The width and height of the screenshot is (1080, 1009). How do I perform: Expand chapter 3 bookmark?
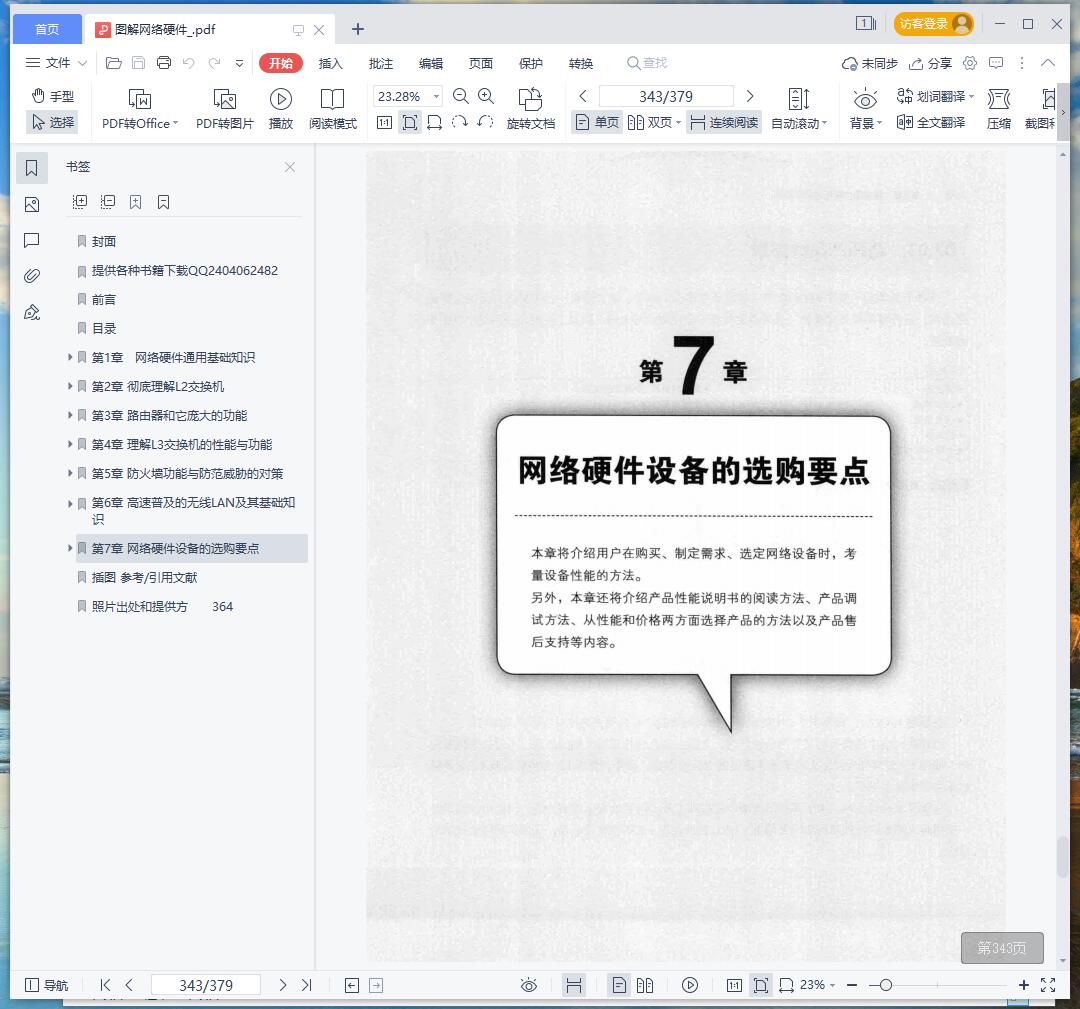pos(70,415)
